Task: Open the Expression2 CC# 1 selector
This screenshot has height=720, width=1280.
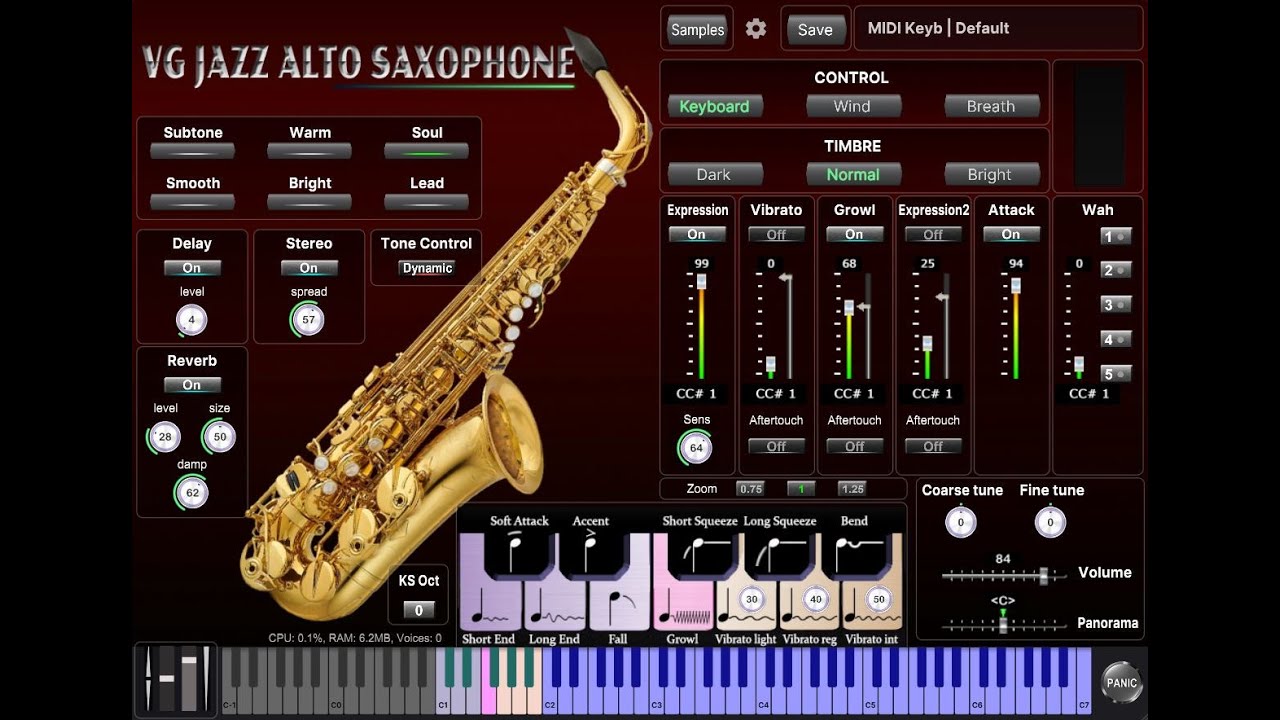Action: [933, 393]
